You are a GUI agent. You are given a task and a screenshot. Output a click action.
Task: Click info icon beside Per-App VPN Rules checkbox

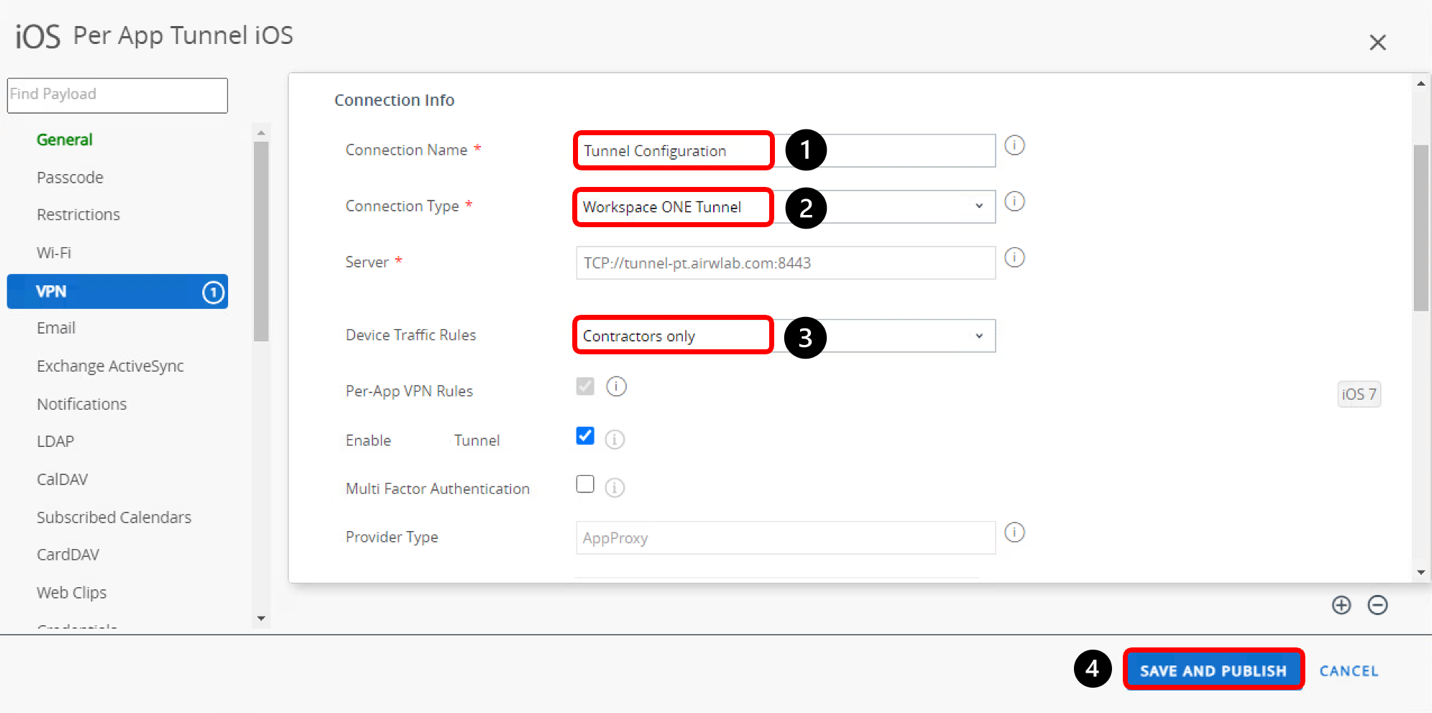pos(616,387)
